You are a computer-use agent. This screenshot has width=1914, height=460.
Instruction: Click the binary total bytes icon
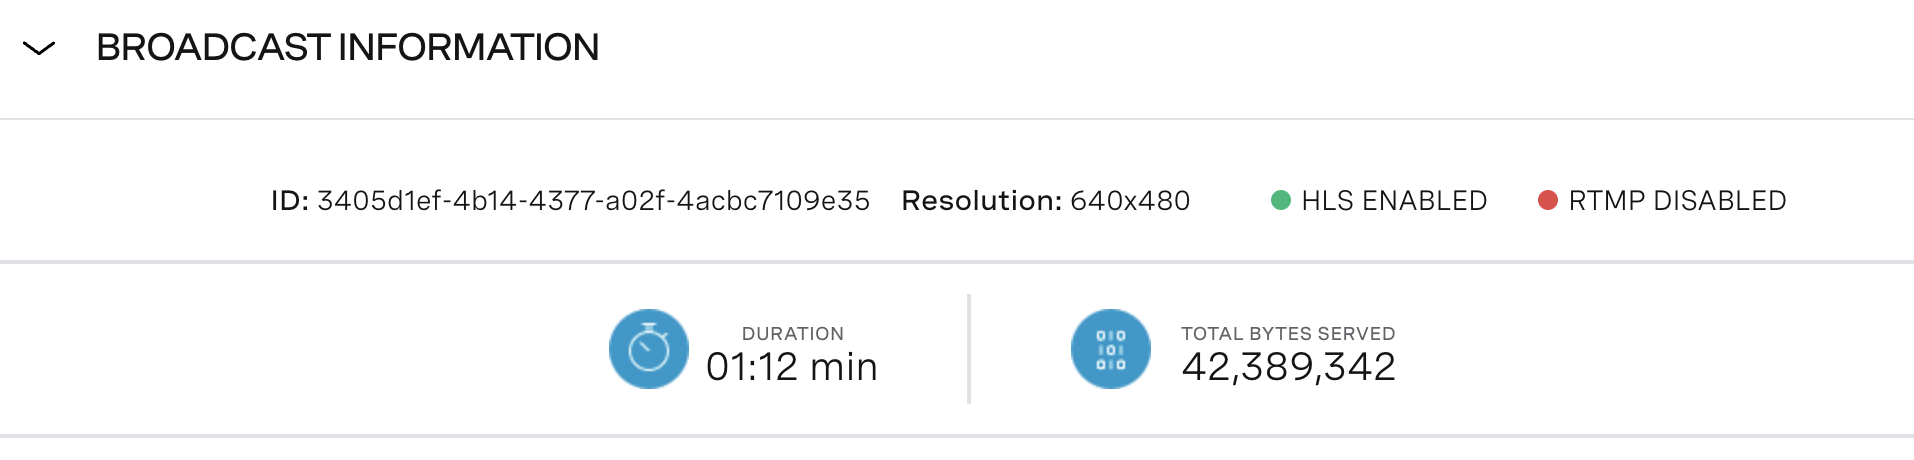click(1110, 349)
